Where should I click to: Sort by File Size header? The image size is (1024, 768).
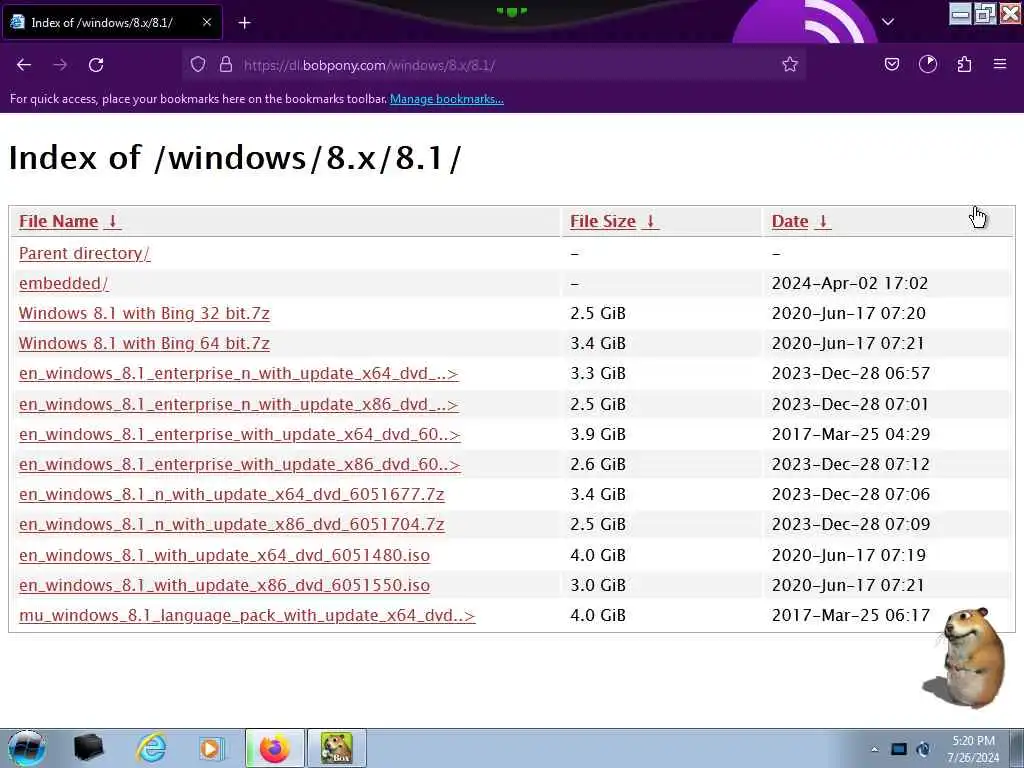point(603,221)
